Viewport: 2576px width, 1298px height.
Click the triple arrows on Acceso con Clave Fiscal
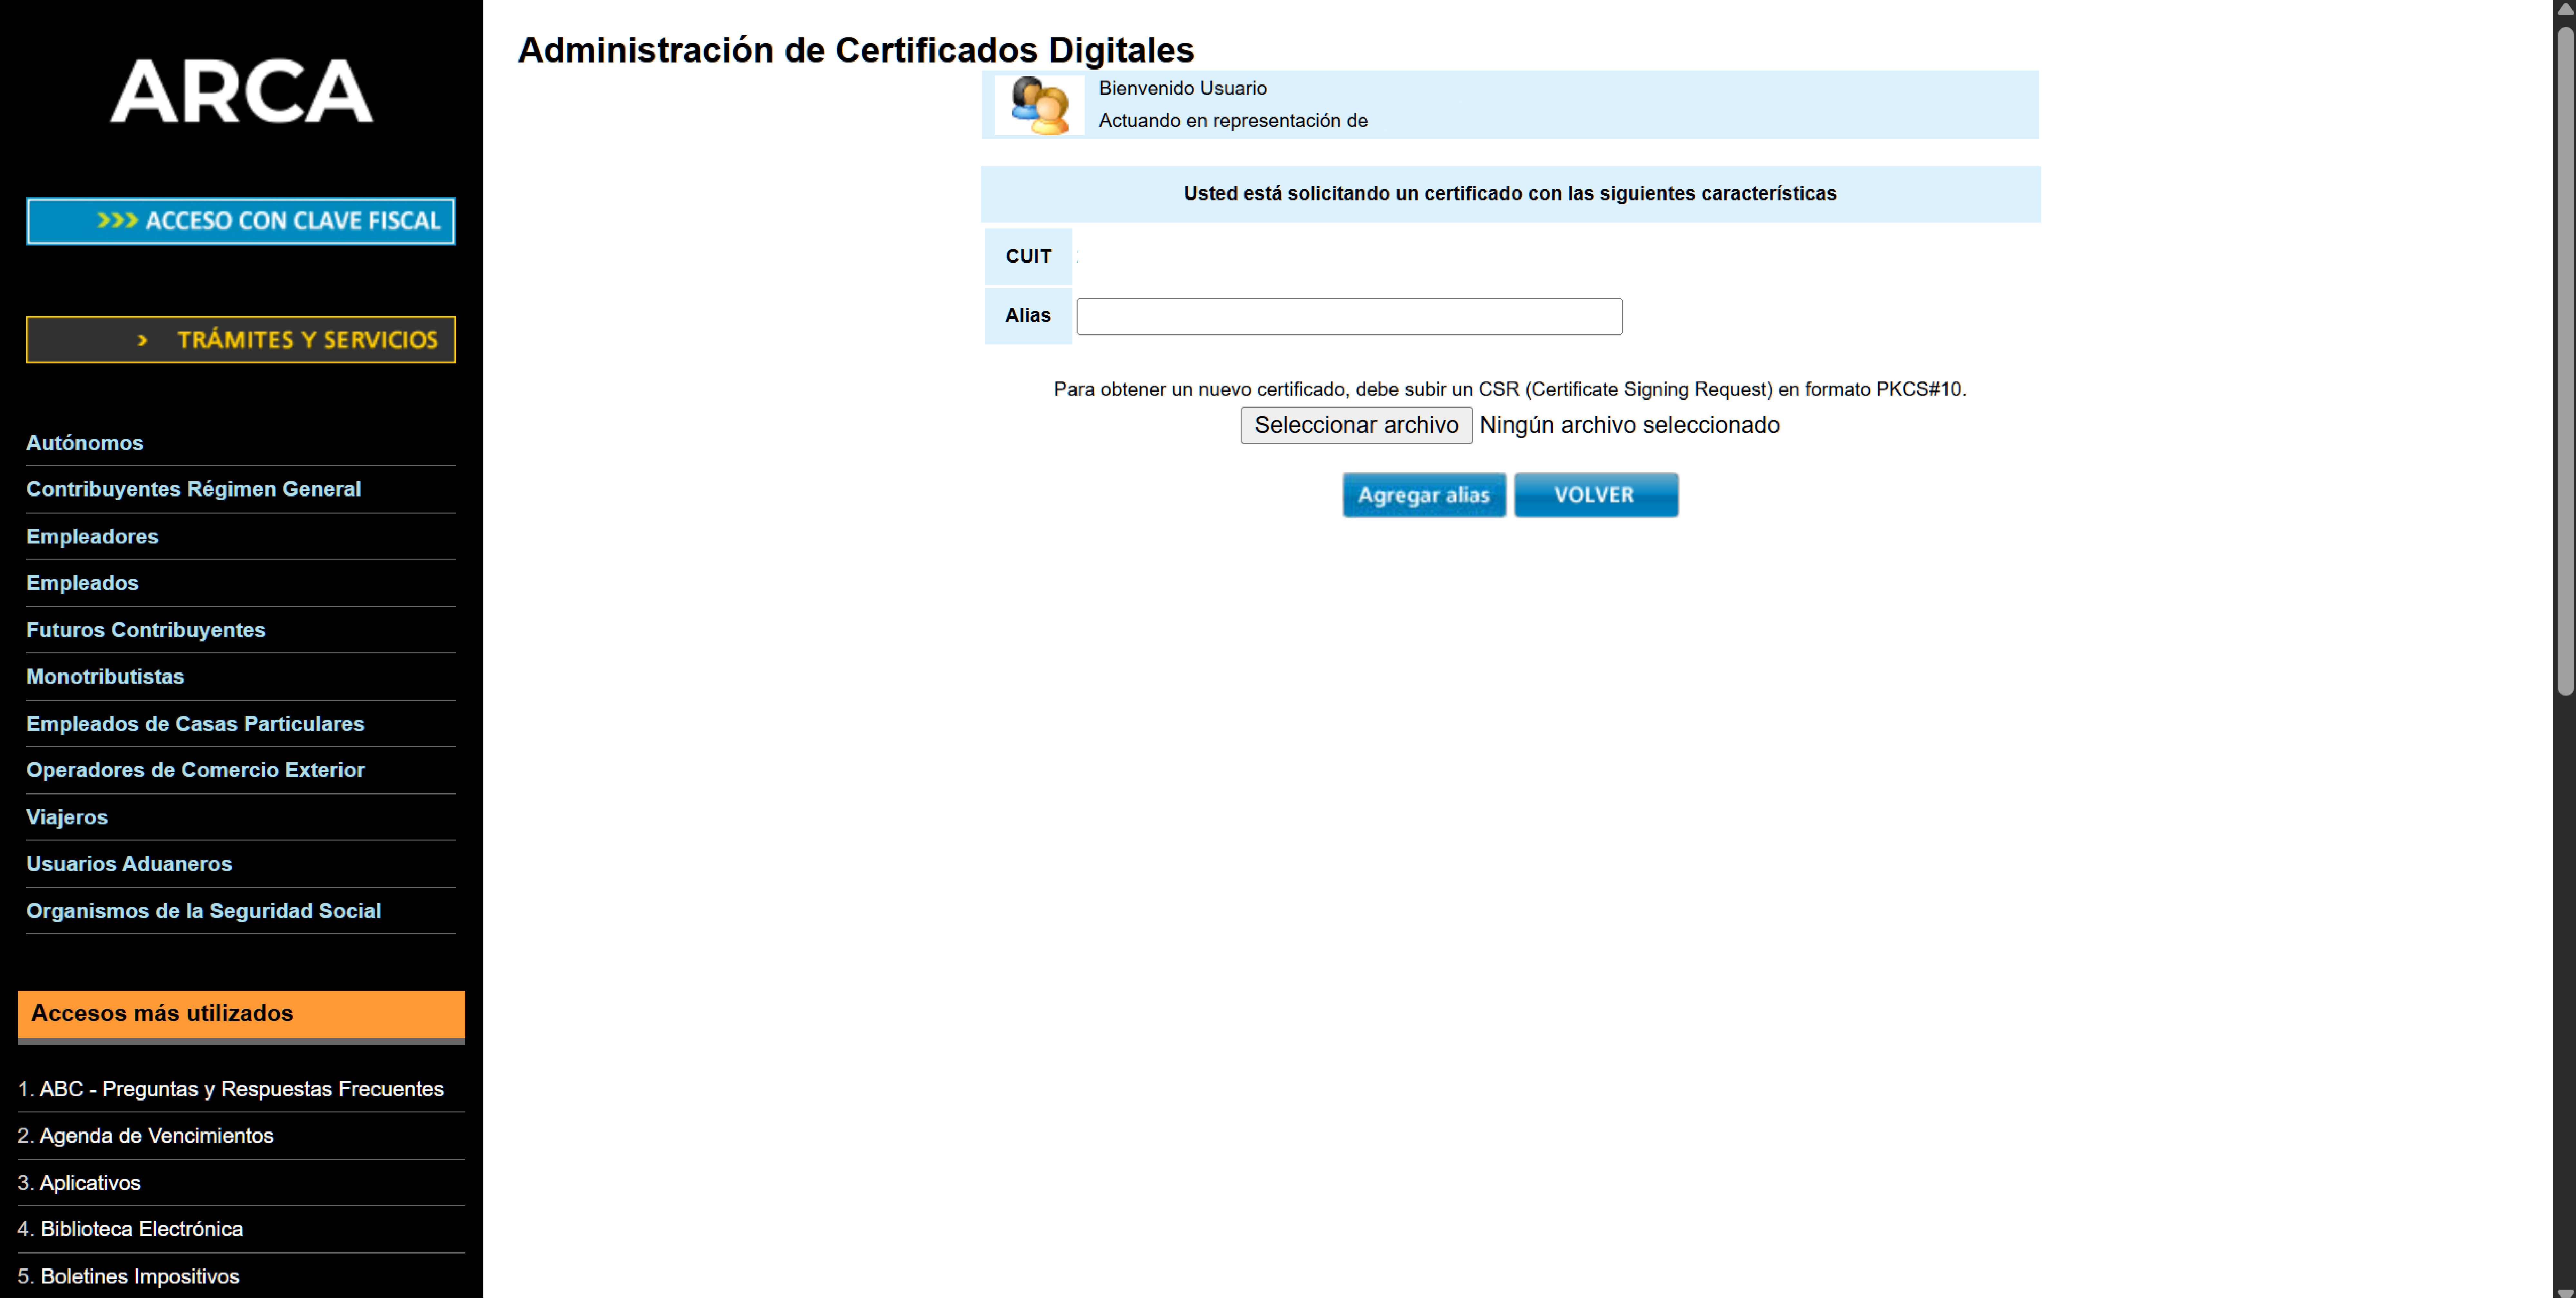tap(117, 221)
